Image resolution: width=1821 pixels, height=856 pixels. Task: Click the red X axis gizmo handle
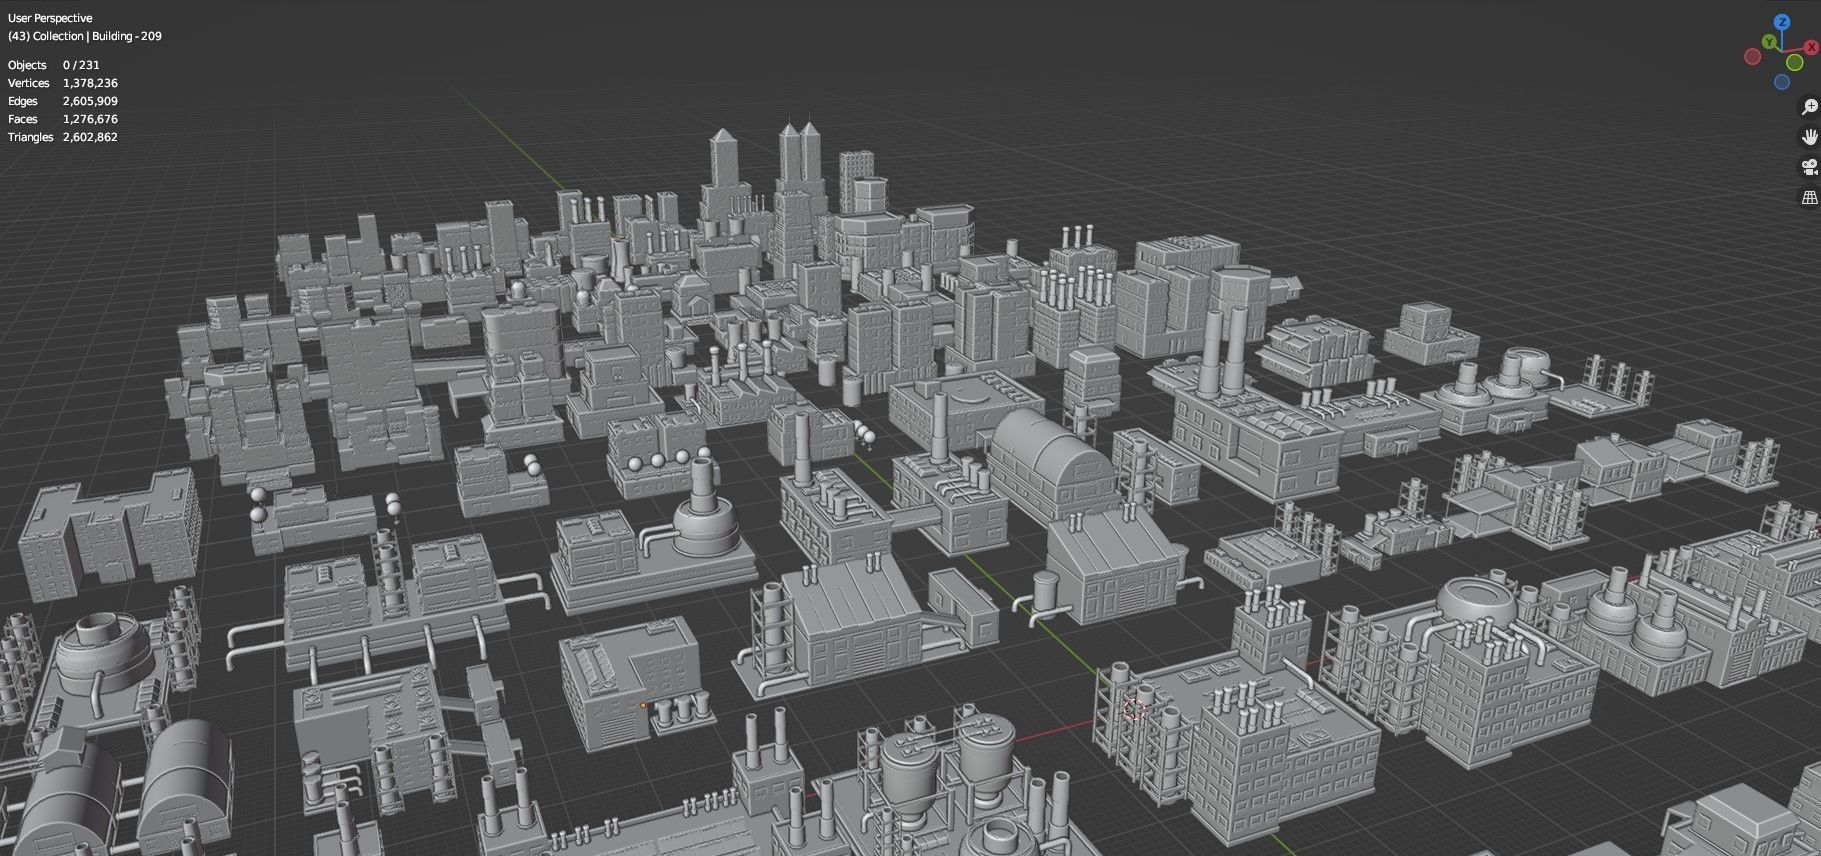click(x=1811, y=47)
